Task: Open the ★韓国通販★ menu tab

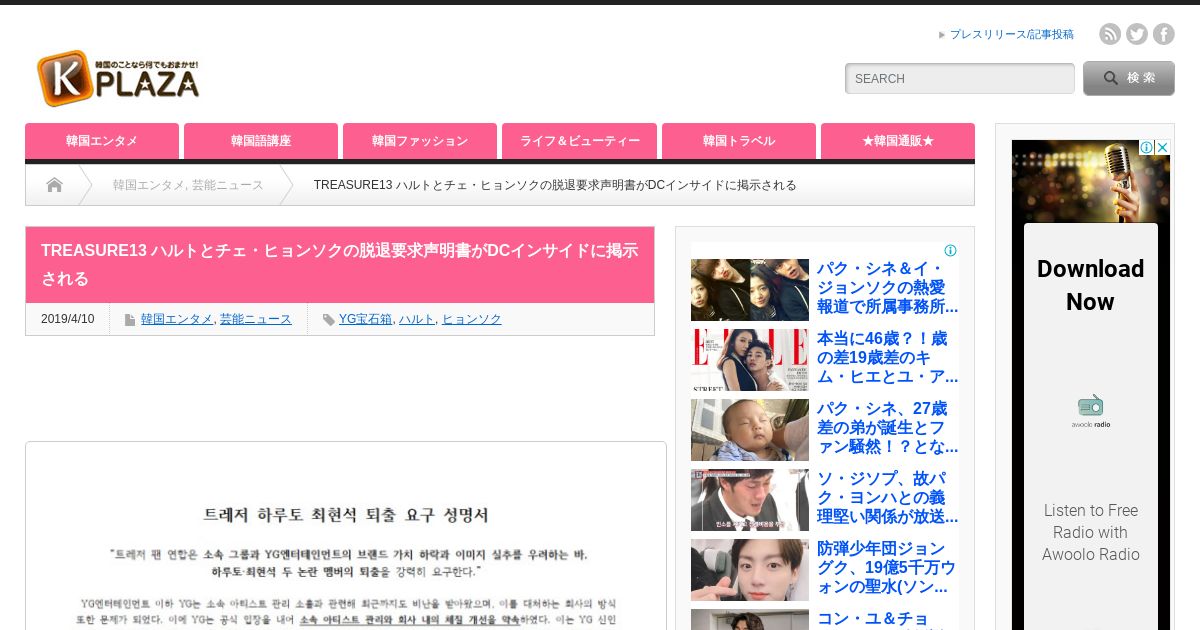Action: point(898,141)
